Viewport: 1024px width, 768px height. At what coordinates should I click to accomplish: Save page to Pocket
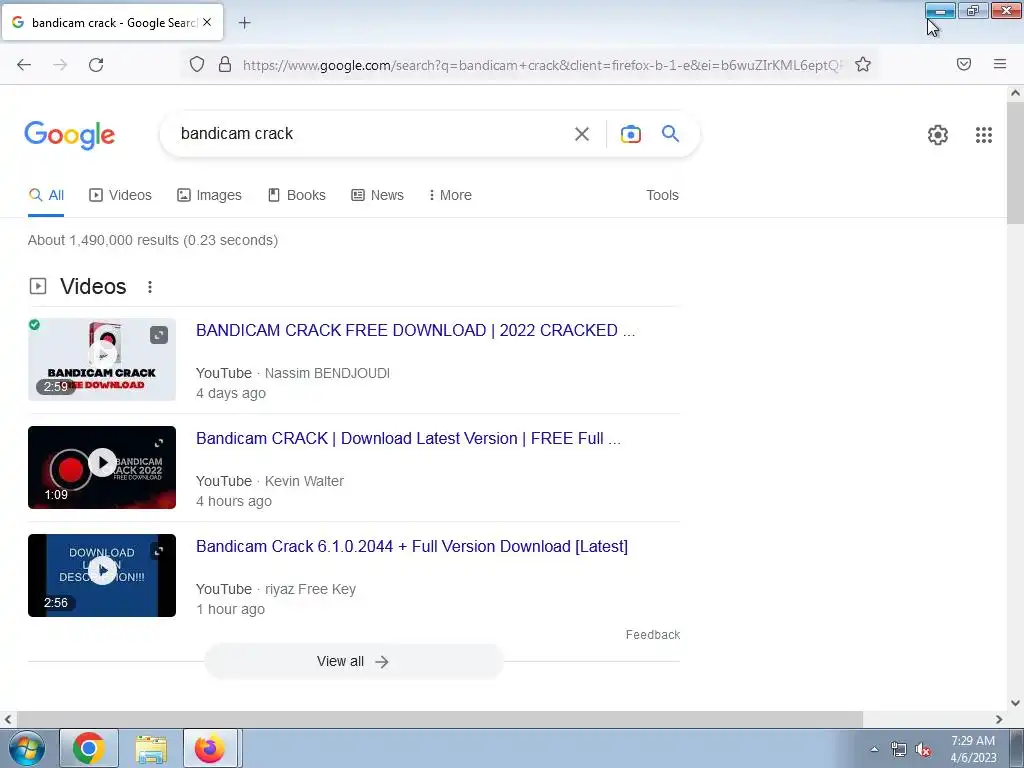pos(964,64)
